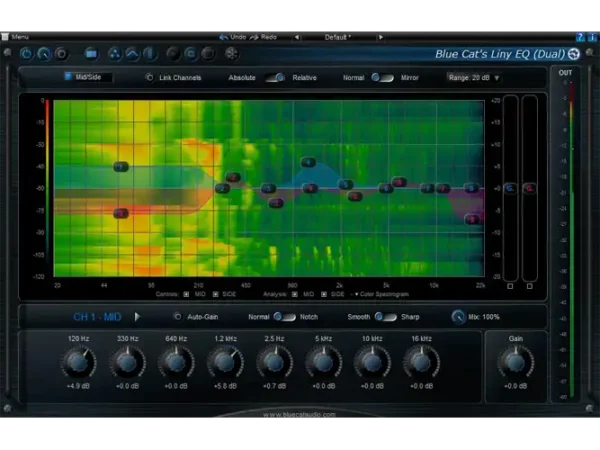Click the Mix 100% knob
The image size is (600, 450).
coord(458,317)
